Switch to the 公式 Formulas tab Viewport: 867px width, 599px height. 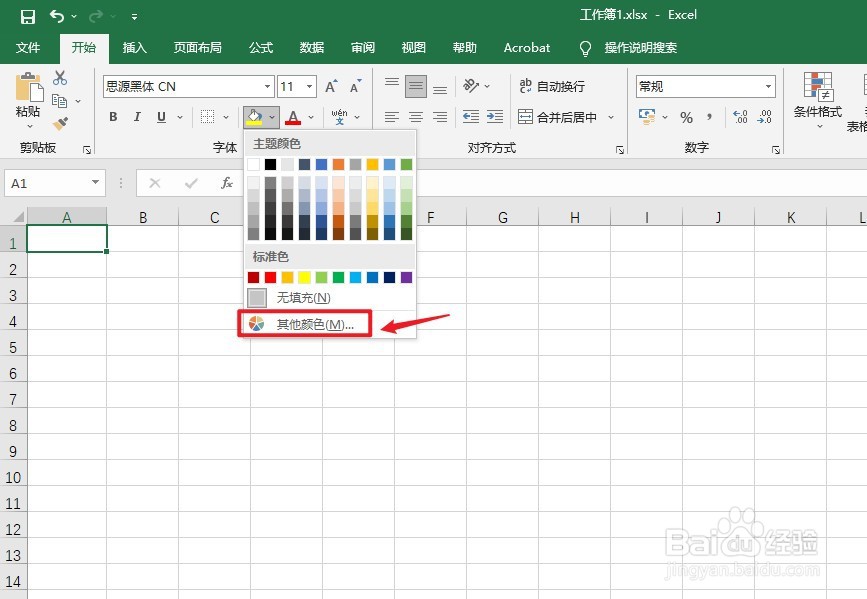(x=260, y=48)
